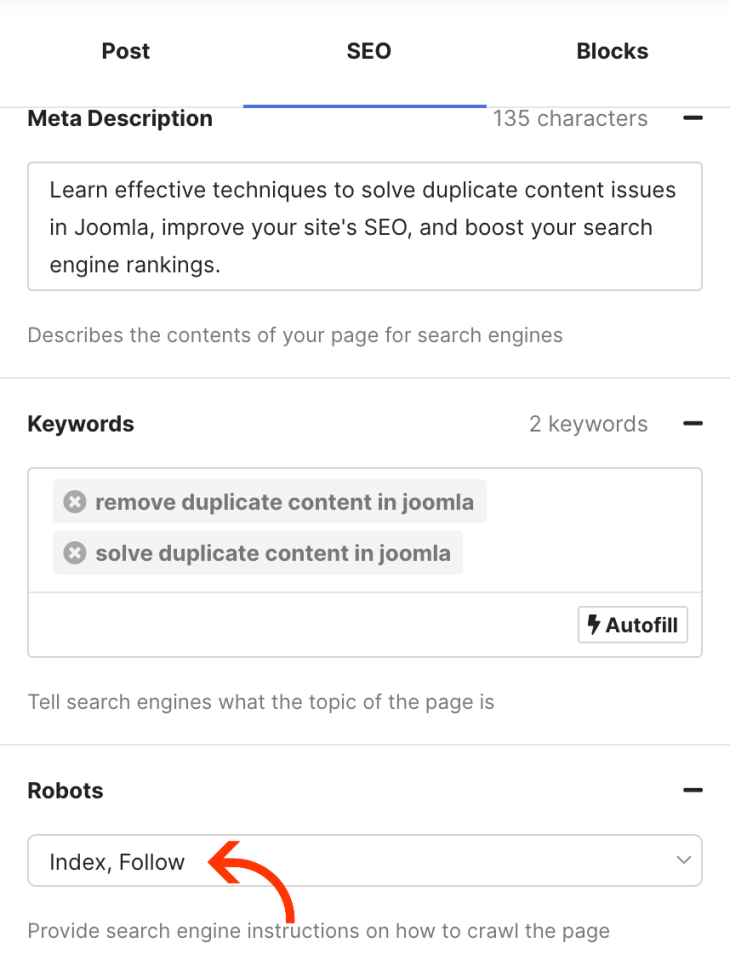Click the Keywords section heading

click(x=81, y=424)
